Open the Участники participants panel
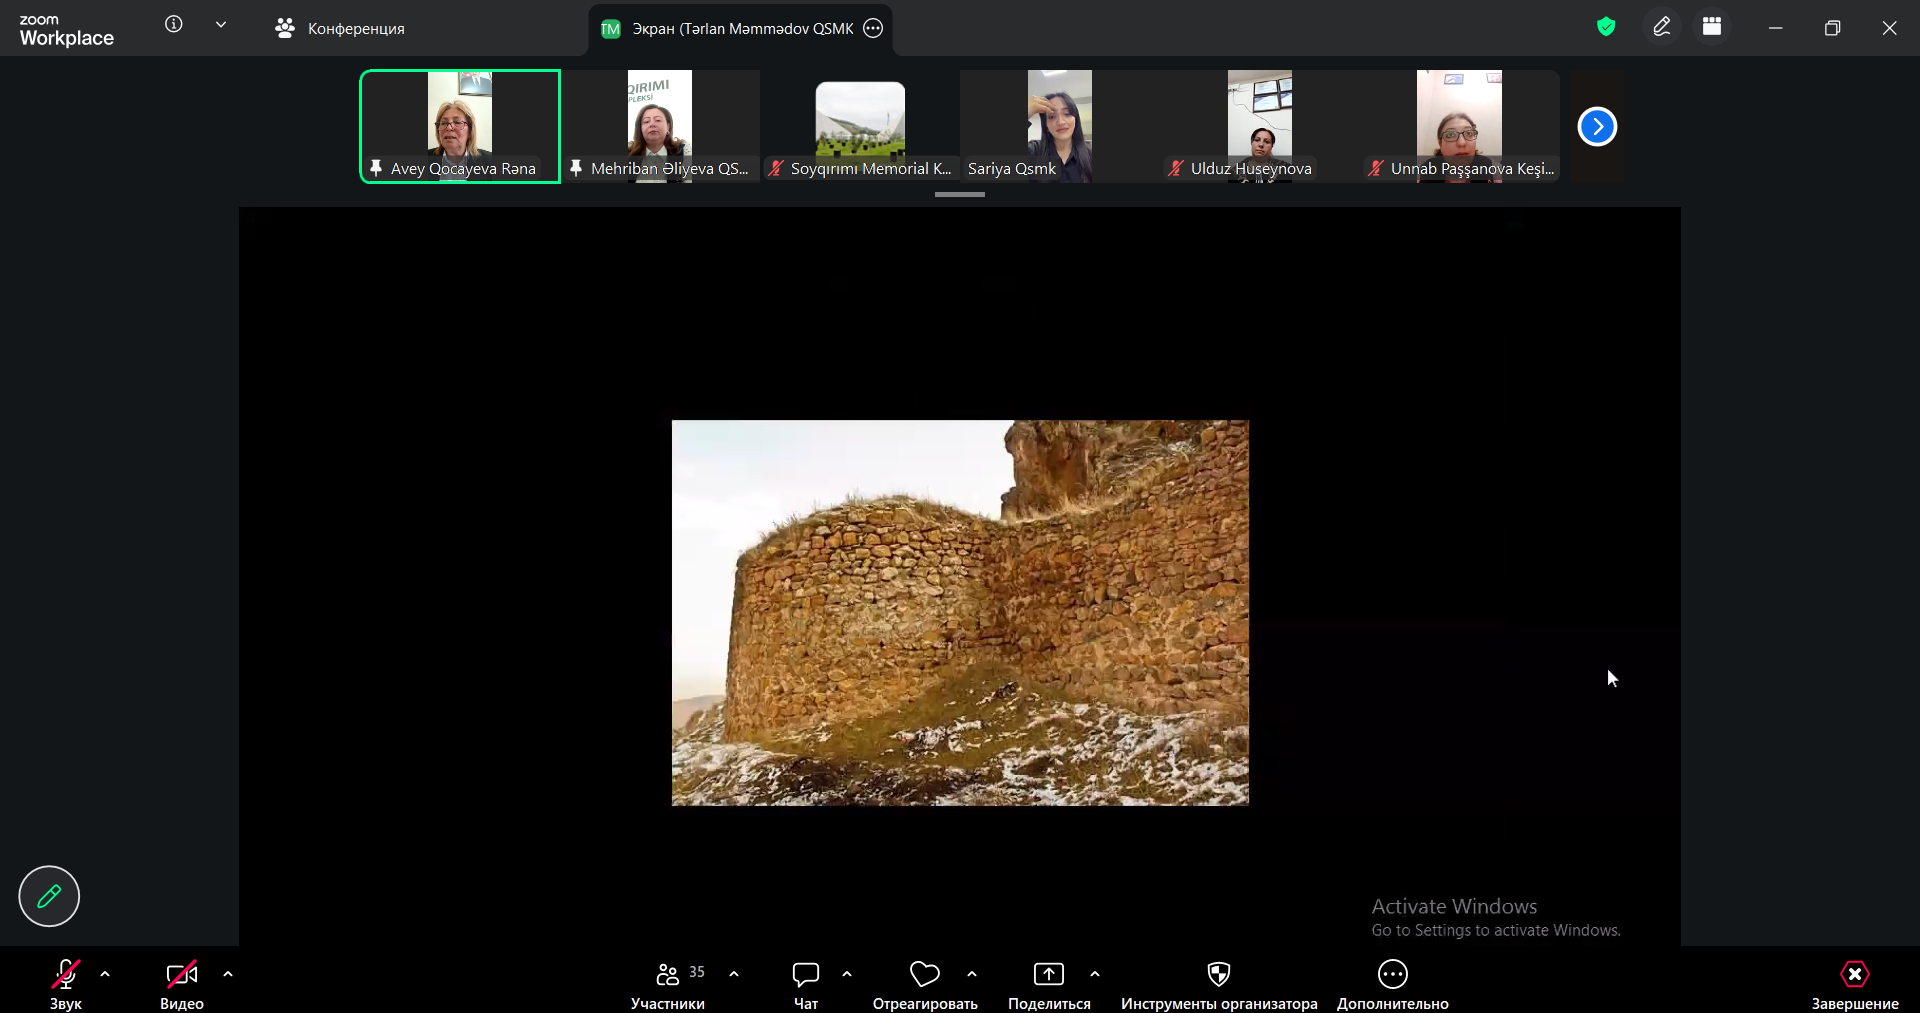The width and height of the screenshot is (1920, 1013). tap(668, 984)
